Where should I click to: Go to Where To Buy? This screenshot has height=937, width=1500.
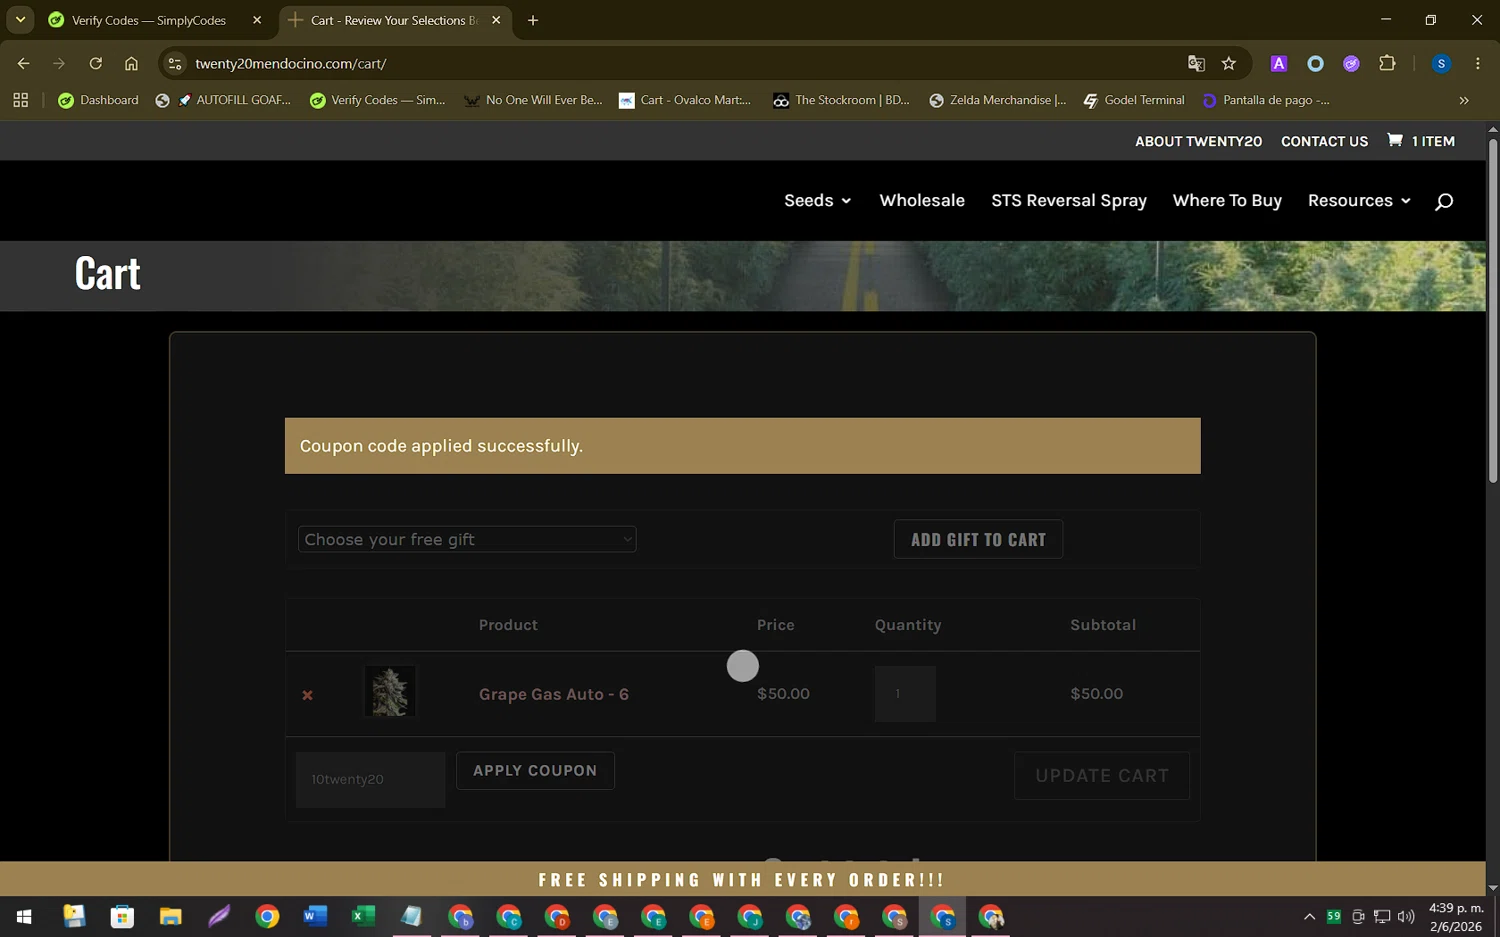pyautogui.click(x=1227, y=201)
